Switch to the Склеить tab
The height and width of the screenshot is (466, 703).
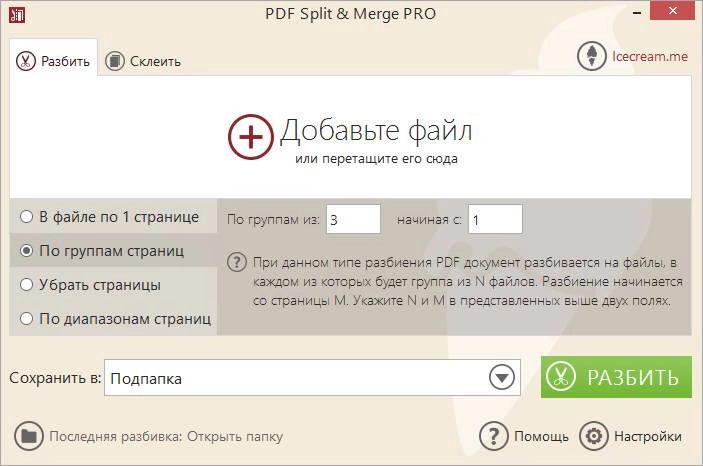pyautogui.click(x=143, y=61)
